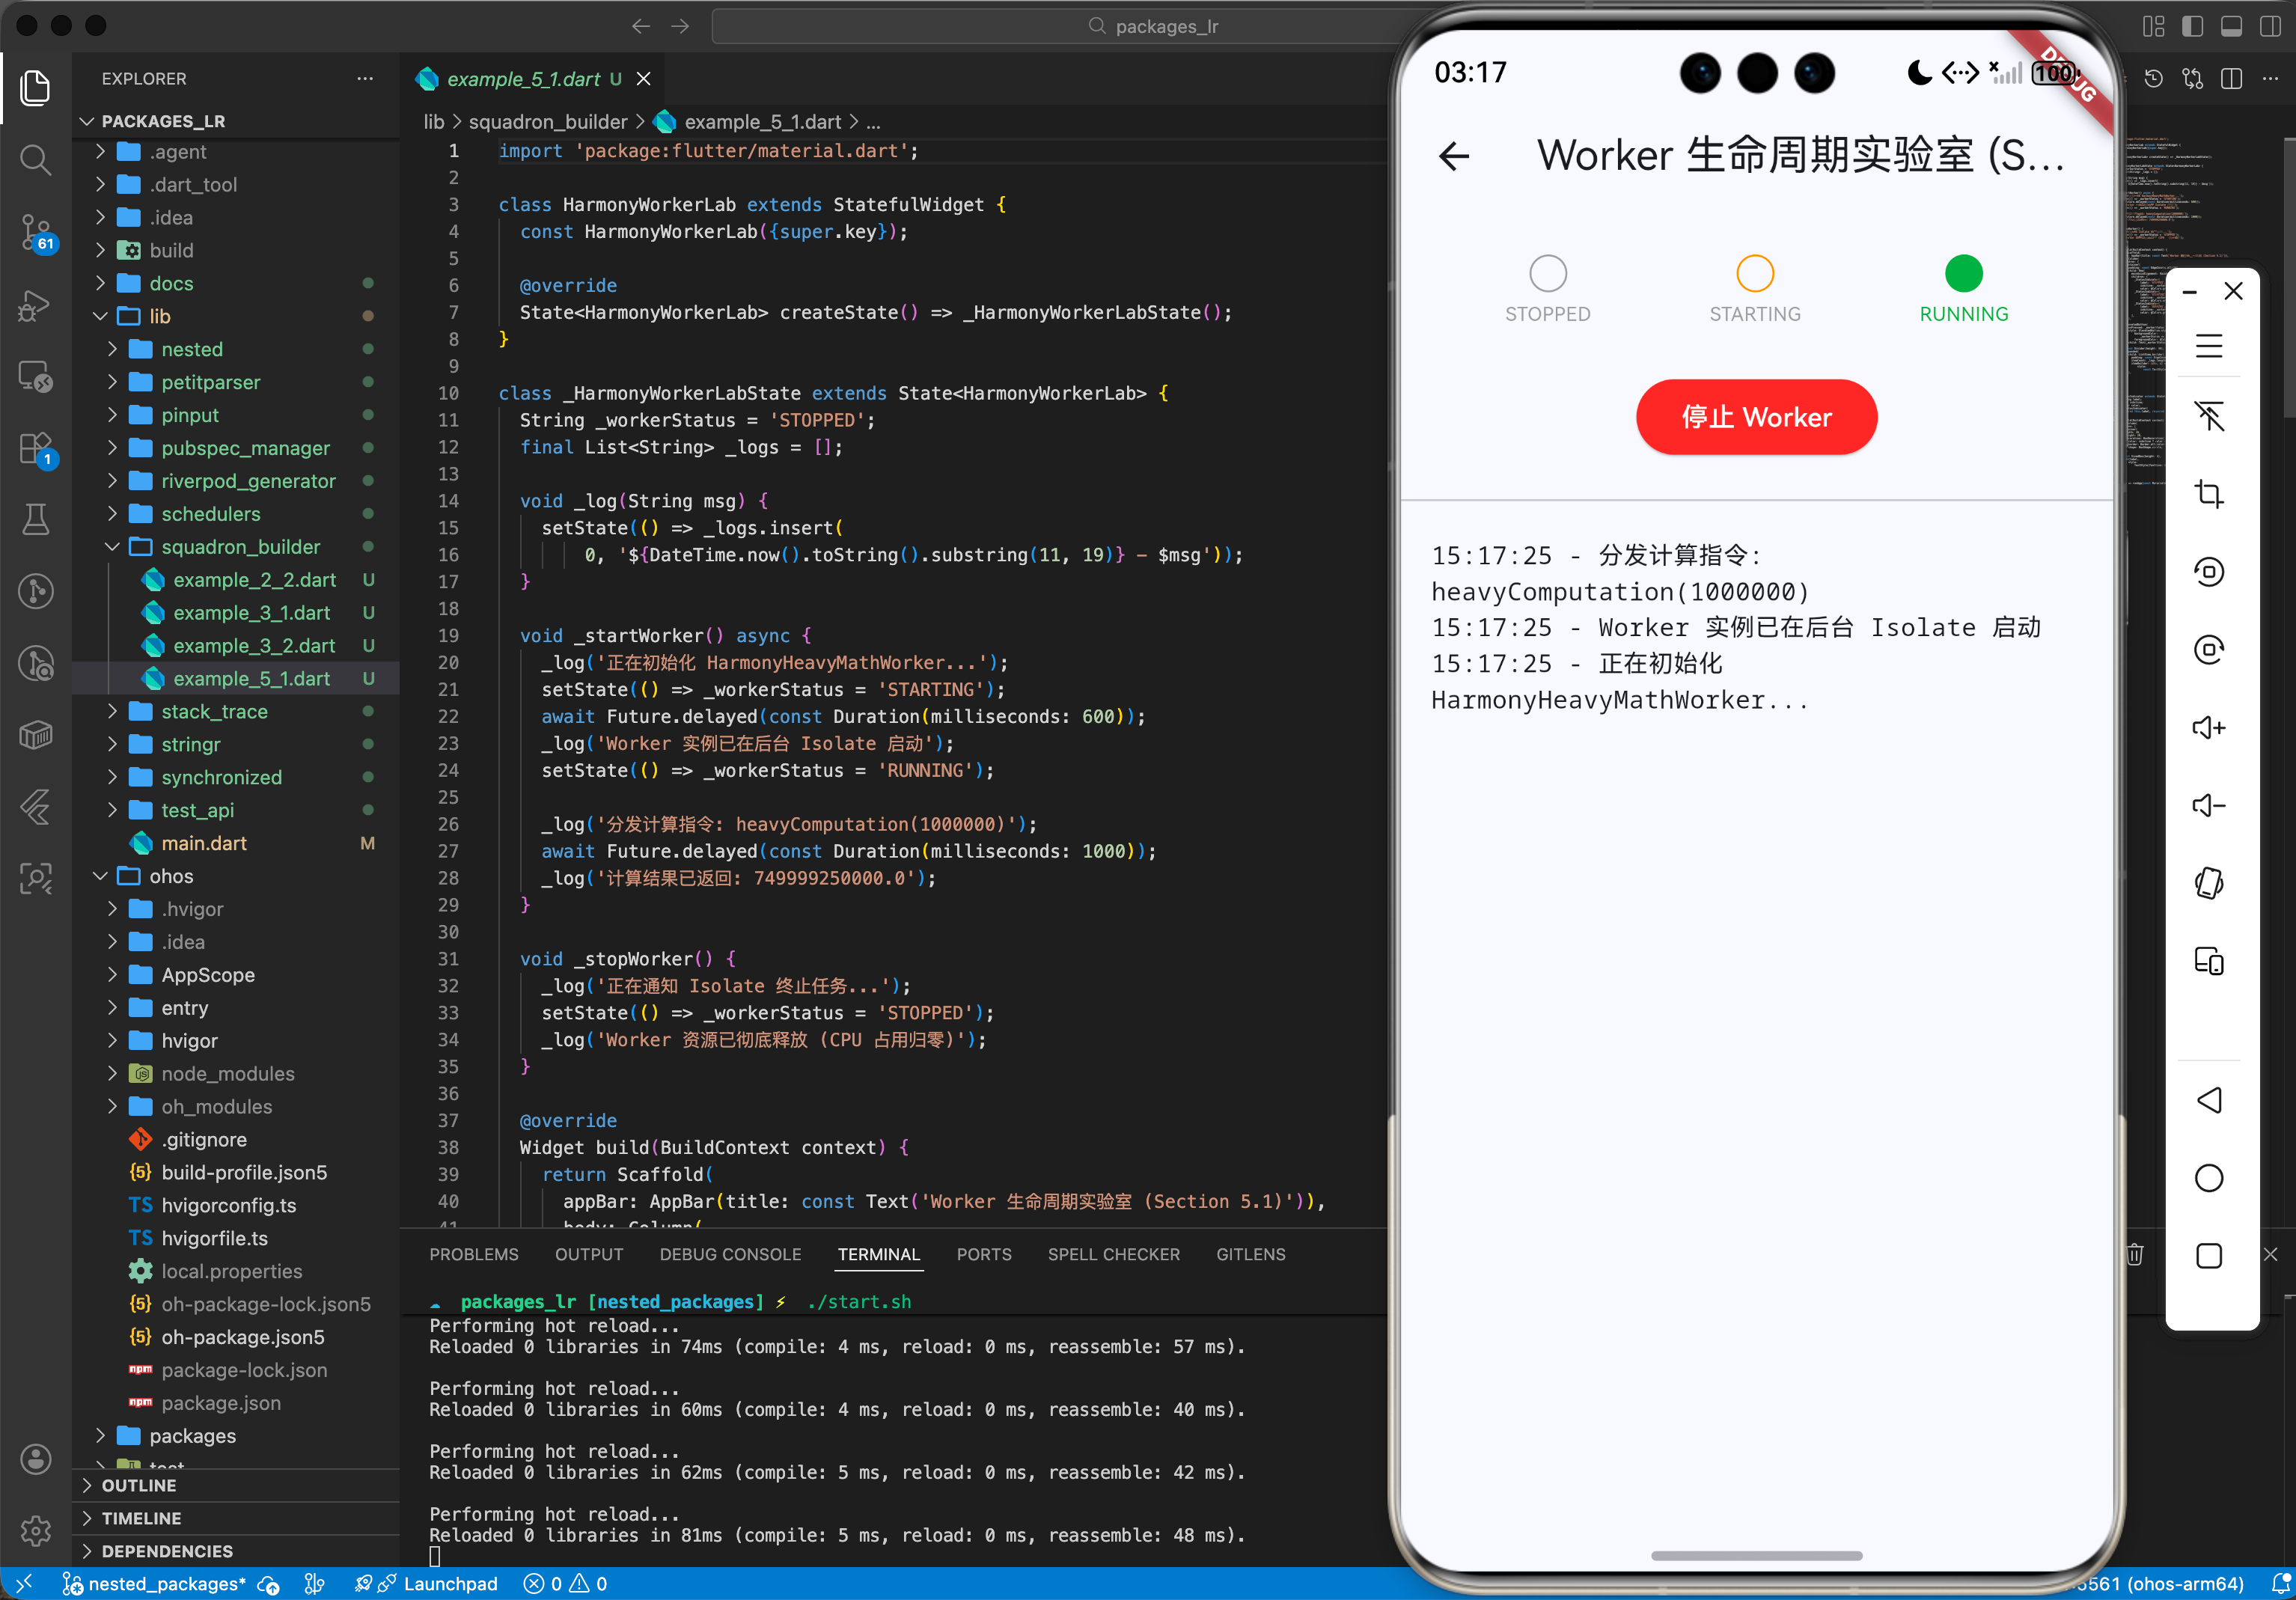Image resolution: width=2296 pixels, height=1600 pixels.
Task: Toggle primary sidebar layout icon in title bar
Action: point(2192,26)
